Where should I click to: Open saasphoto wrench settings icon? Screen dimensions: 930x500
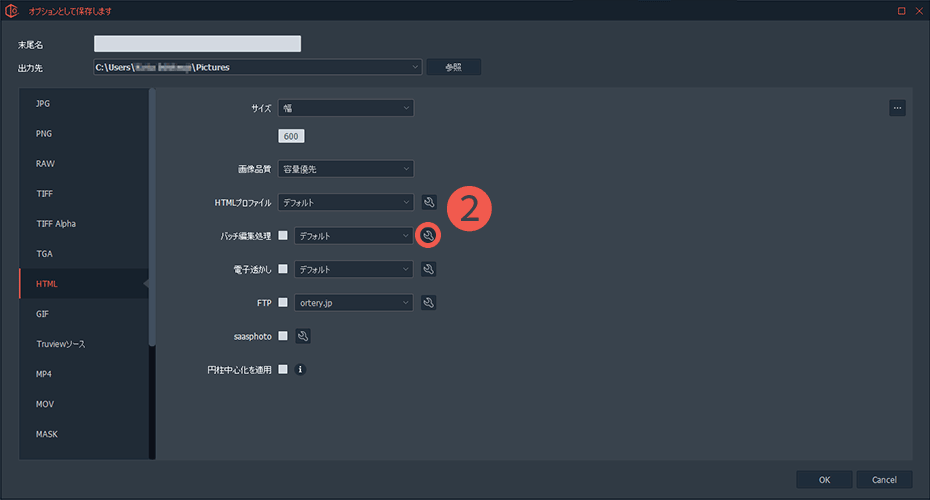coord(303,336)
